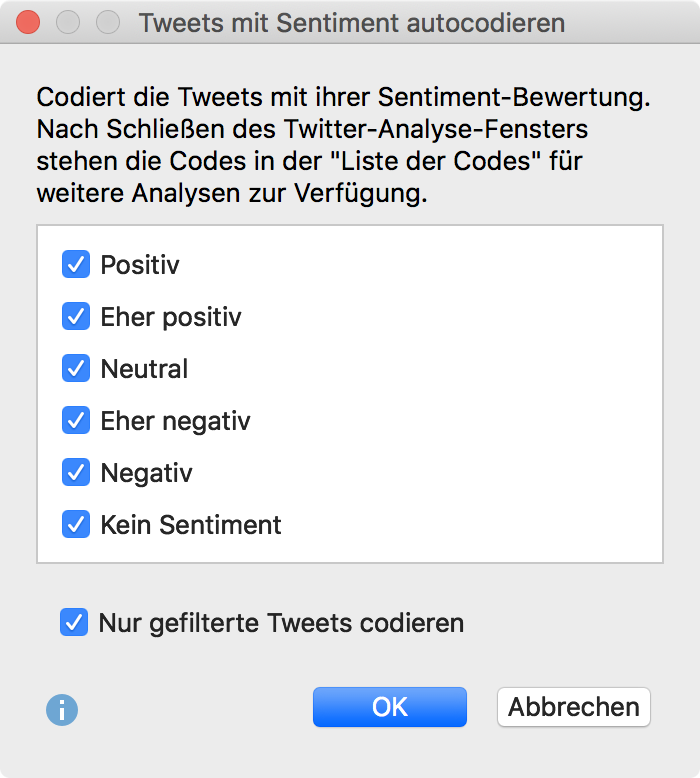Click the greyed-out zoom window button
This screenshot has height=778, width=700.
click(x=107, y=22)
